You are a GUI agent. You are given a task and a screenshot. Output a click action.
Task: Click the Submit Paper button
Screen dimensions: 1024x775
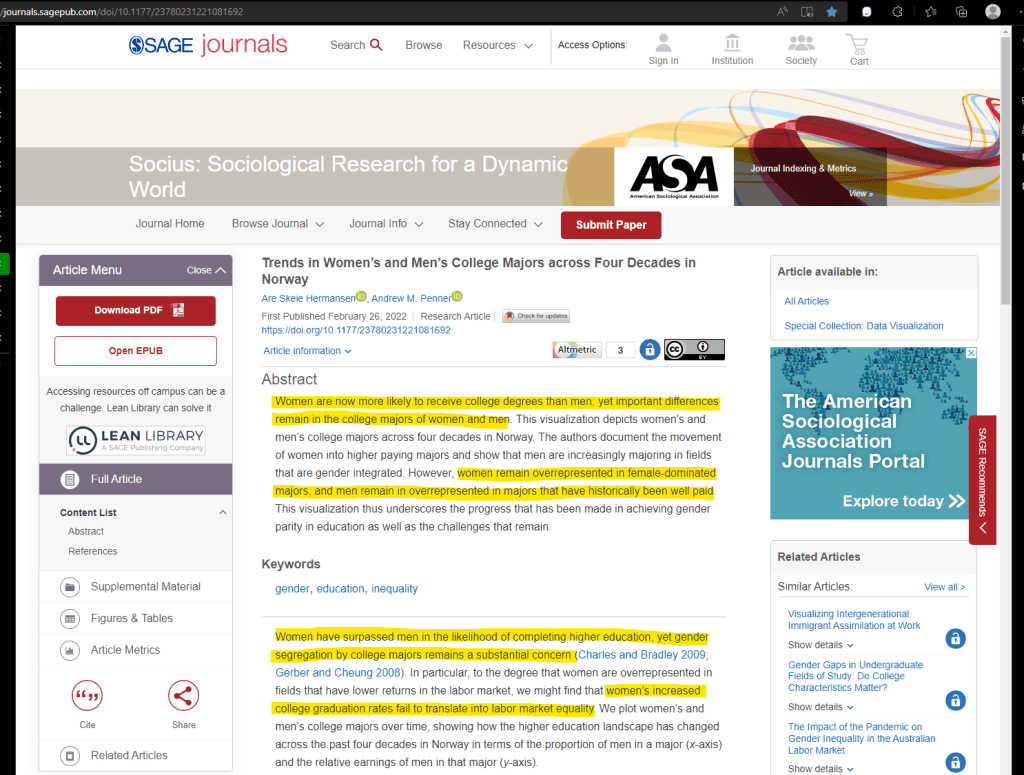click(x=611, y=225)
